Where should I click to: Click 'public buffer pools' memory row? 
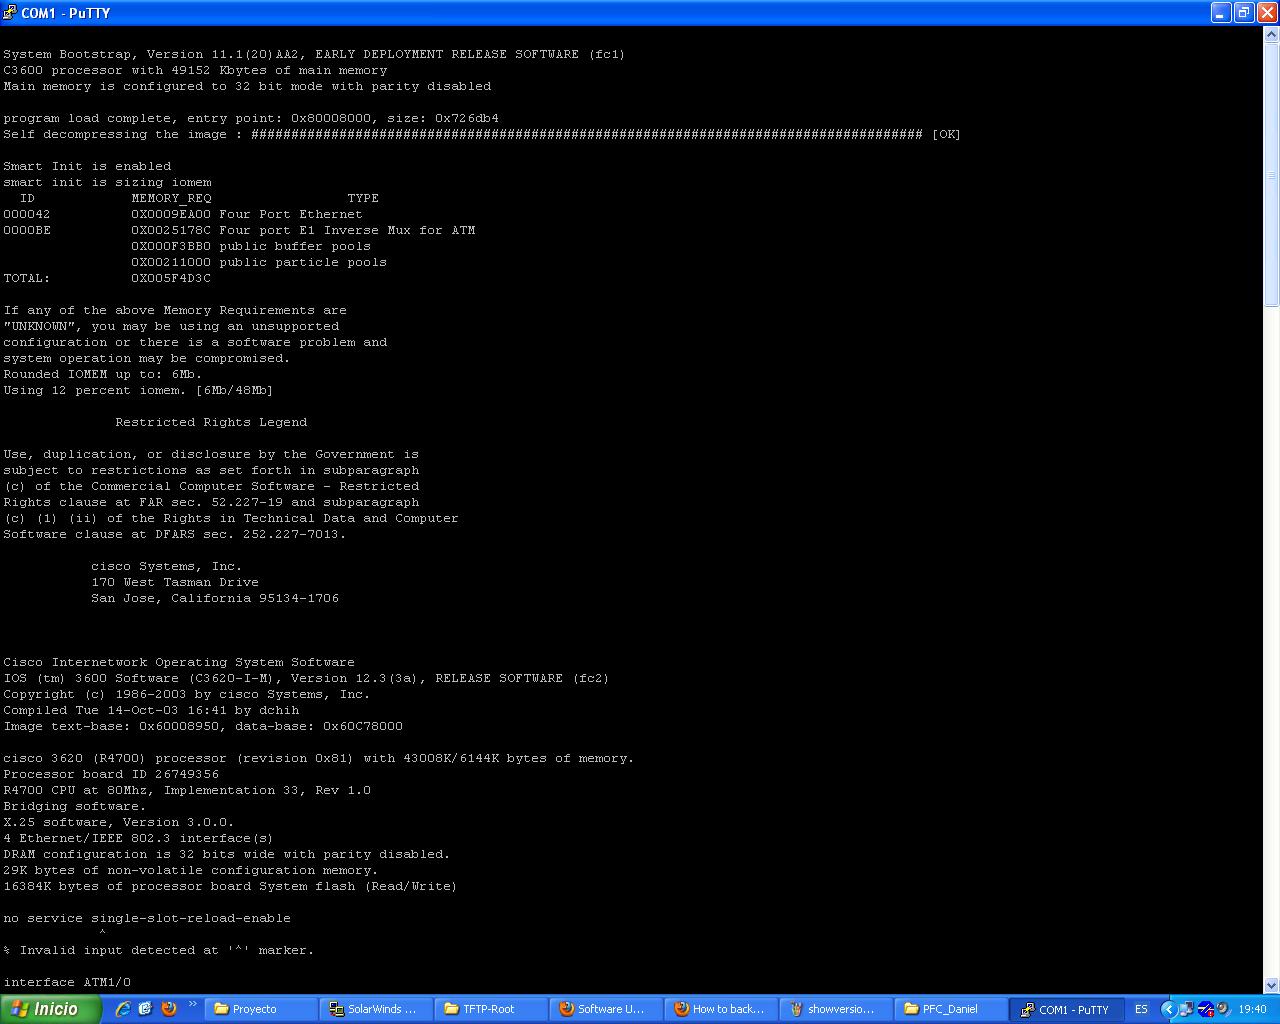pyautogui.click(x=251, y=246)
